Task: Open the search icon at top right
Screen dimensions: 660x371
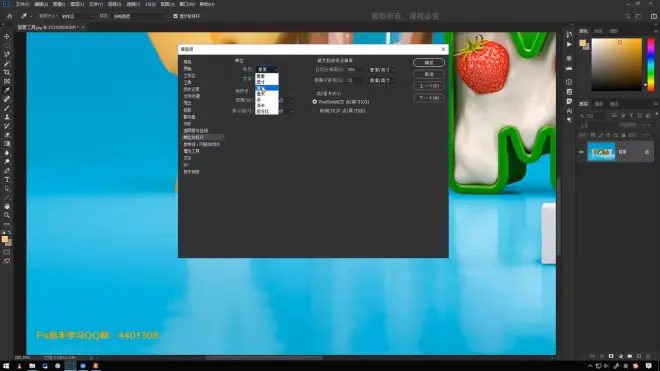Action: point(628,16)
